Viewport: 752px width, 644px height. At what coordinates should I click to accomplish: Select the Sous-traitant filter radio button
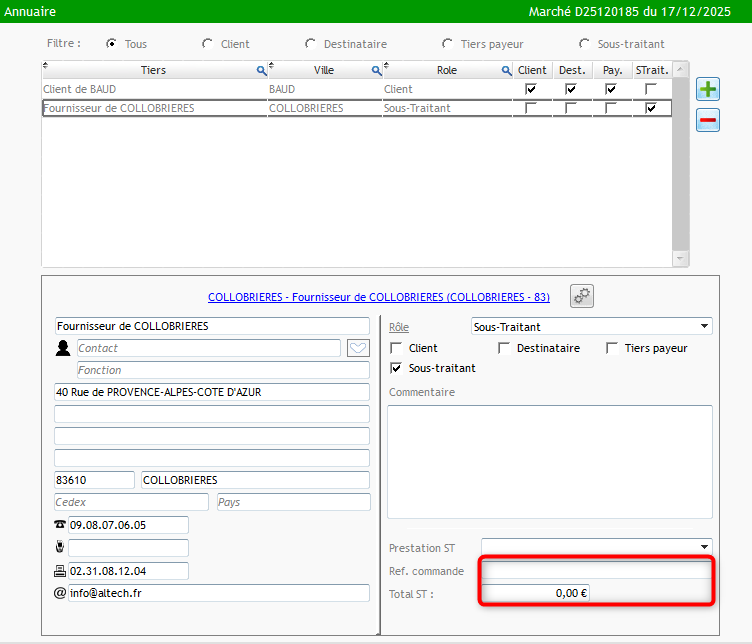(x=584, y=44)
